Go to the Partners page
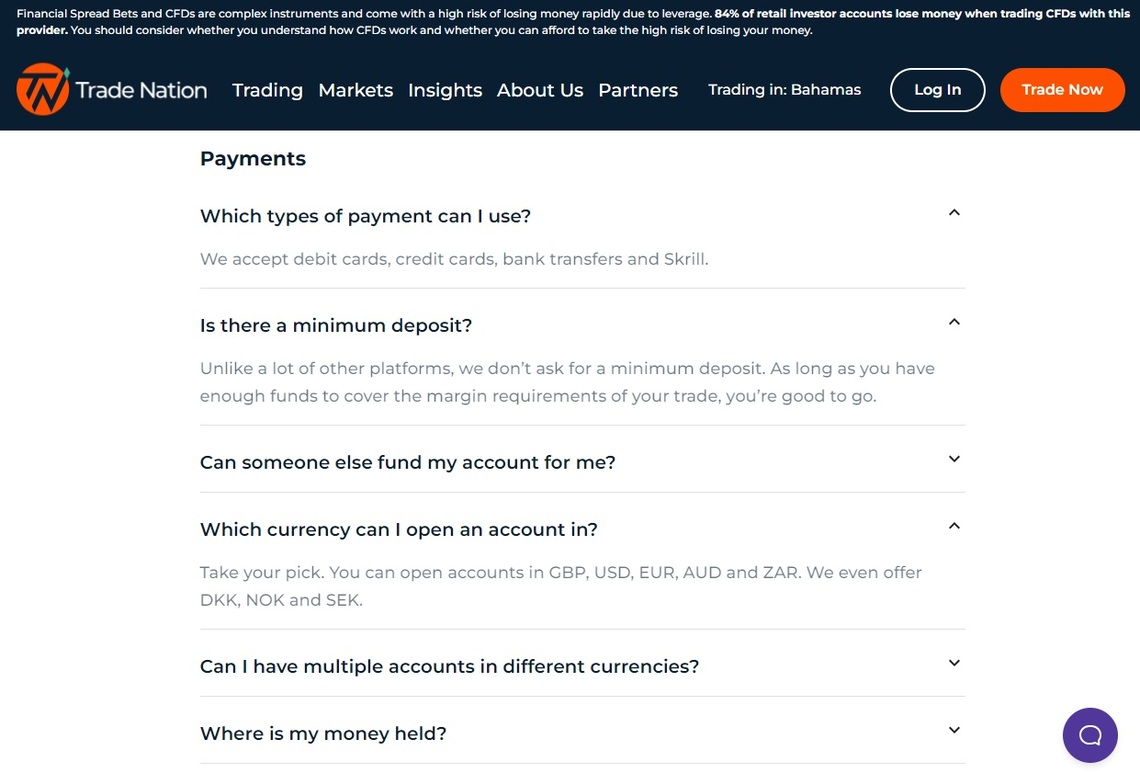This screenshot has width=1140, height=773. tap(638, 90)
